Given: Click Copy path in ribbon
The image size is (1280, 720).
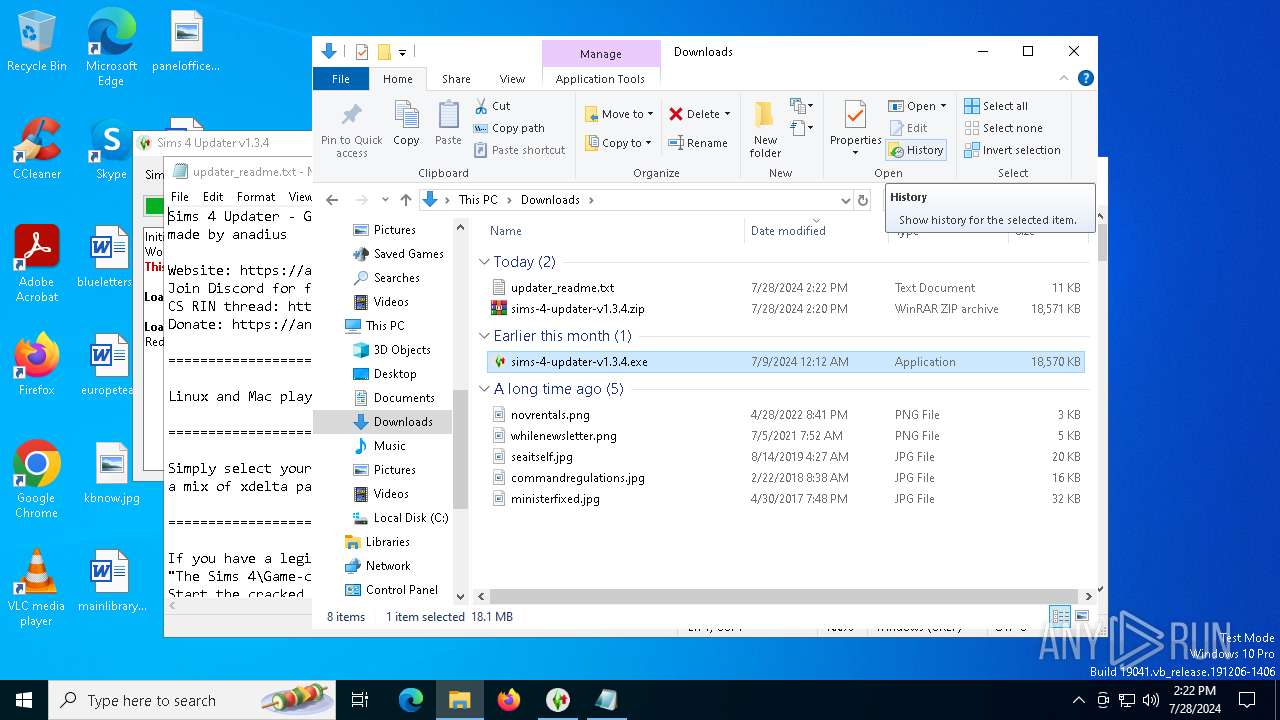Looking at the screenshot, I should pos(509,128).
